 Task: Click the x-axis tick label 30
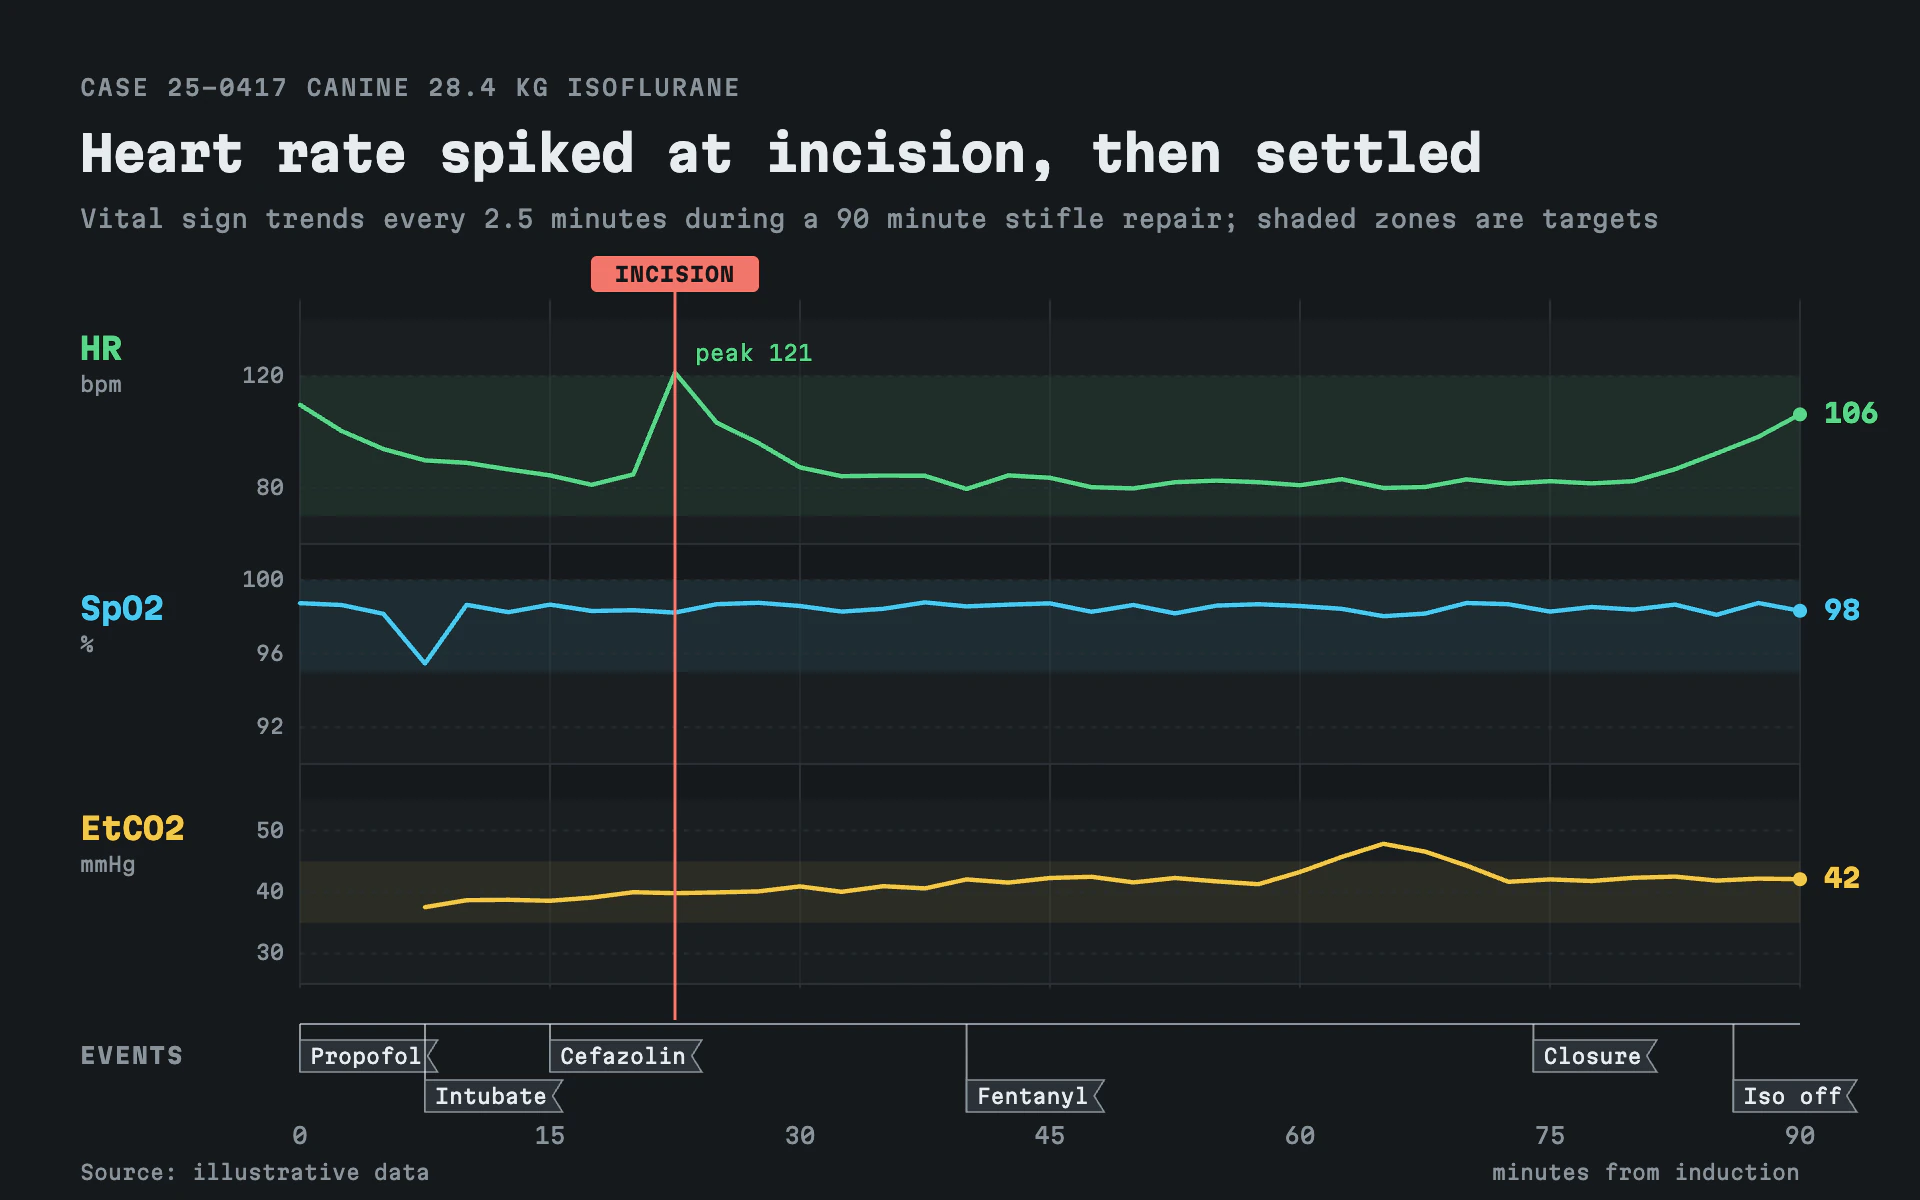coord(800,1136)
